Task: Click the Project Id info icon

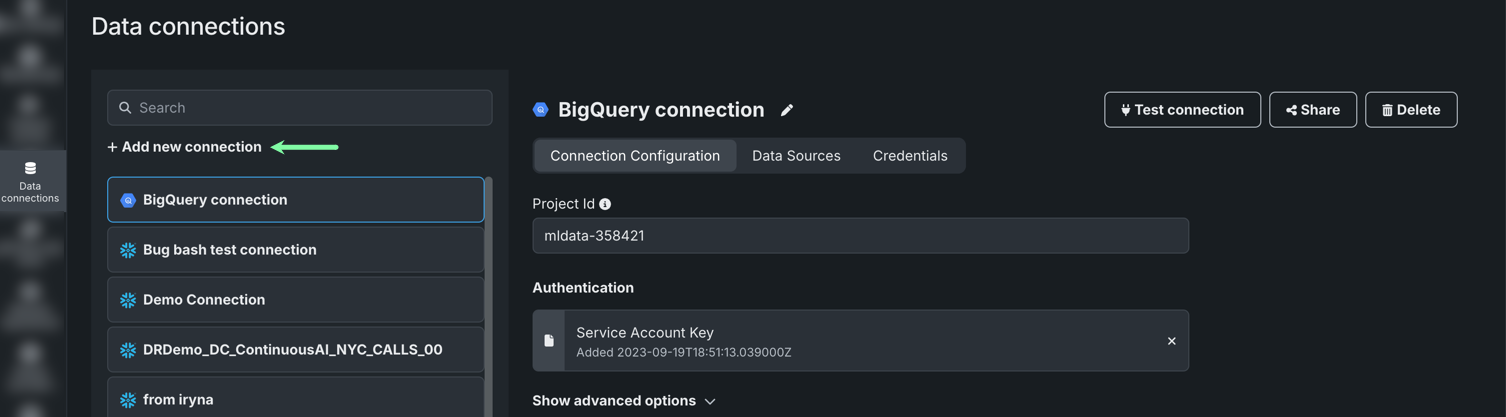Action: coord(605,204)
